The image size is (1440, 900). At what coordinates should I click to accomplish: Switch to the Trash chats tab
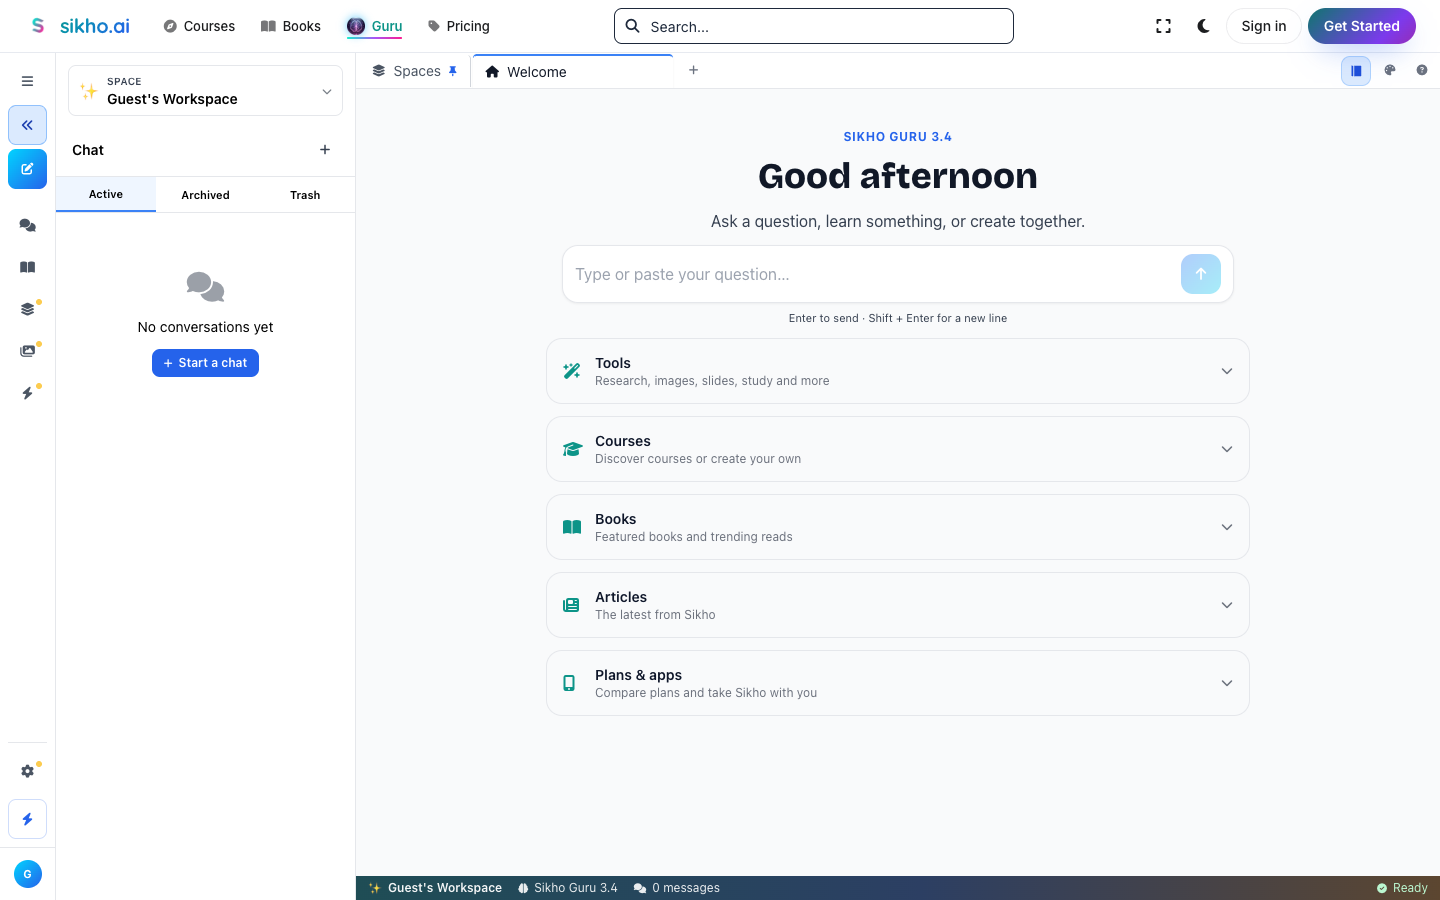305,195
